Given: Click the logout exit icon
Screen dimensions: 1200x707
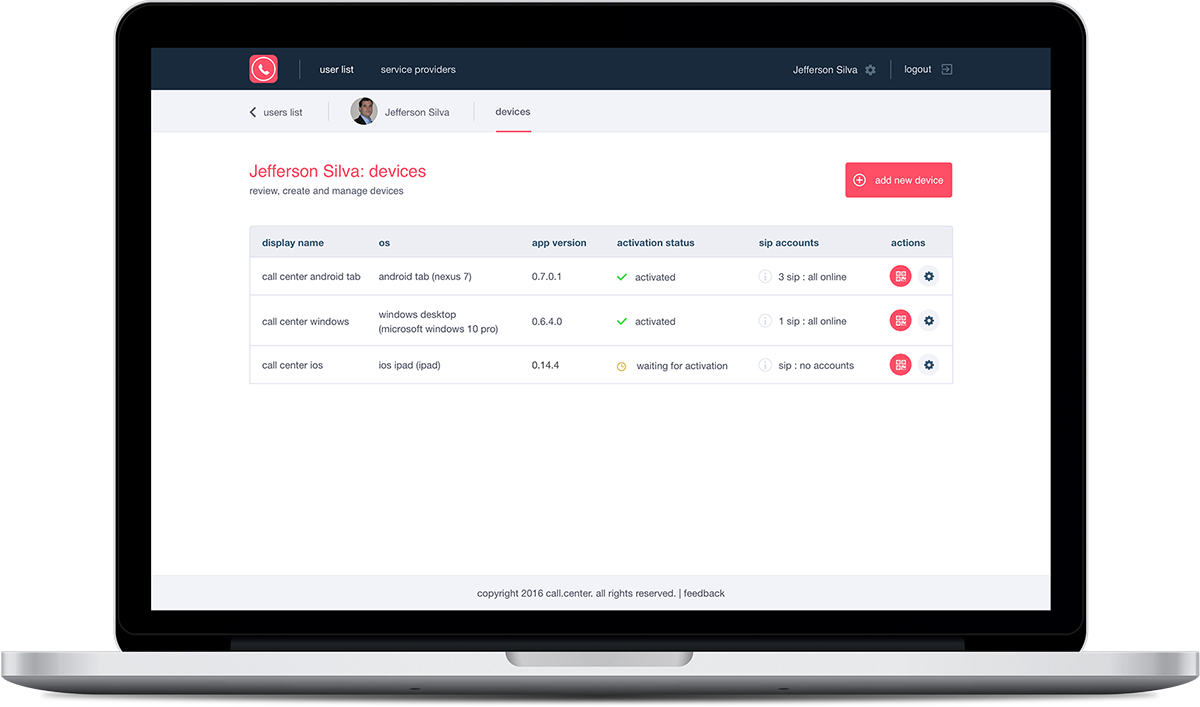Looking at the screenshot, I should [x=947, y=70].
